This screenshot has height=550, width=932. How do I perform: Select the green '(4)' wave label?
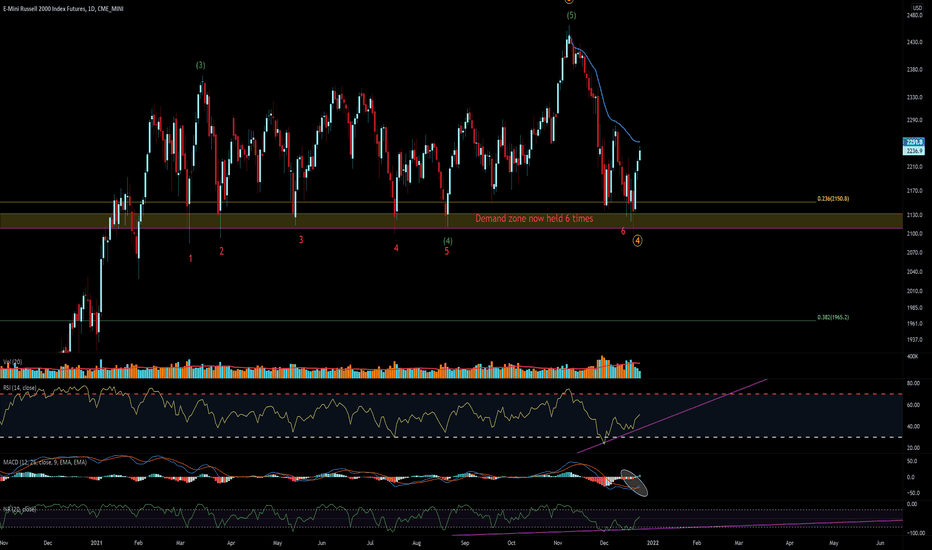click(448, 241)
